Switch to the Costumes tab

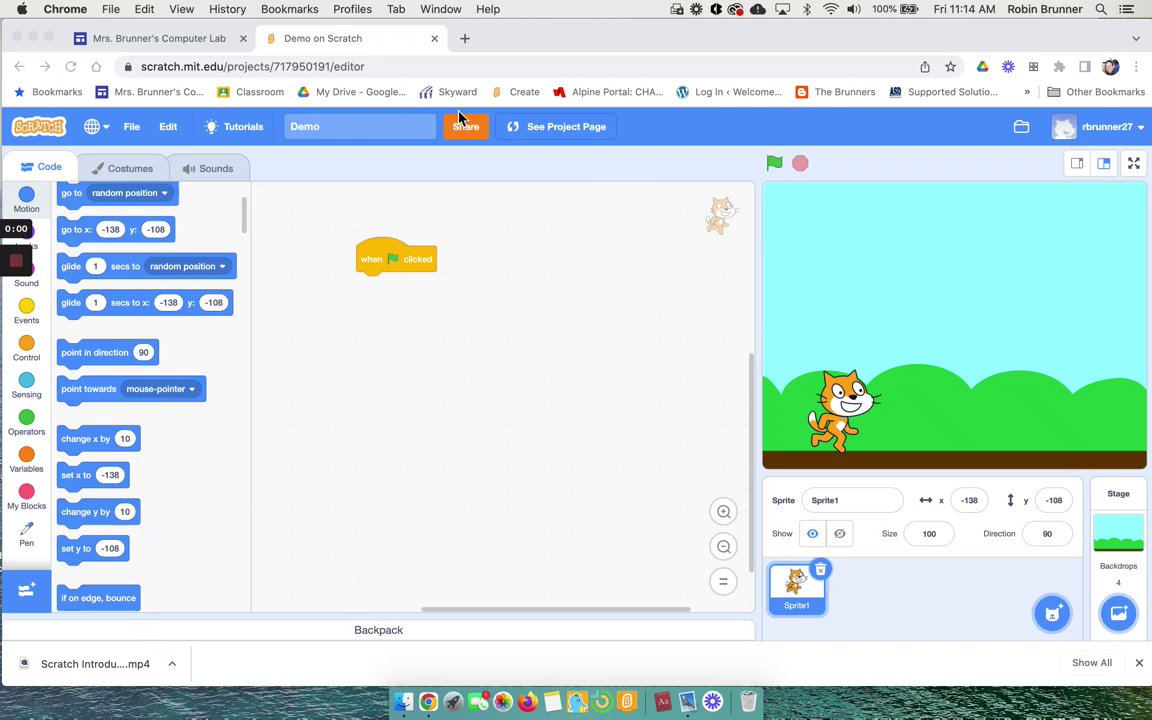(122, 168)
